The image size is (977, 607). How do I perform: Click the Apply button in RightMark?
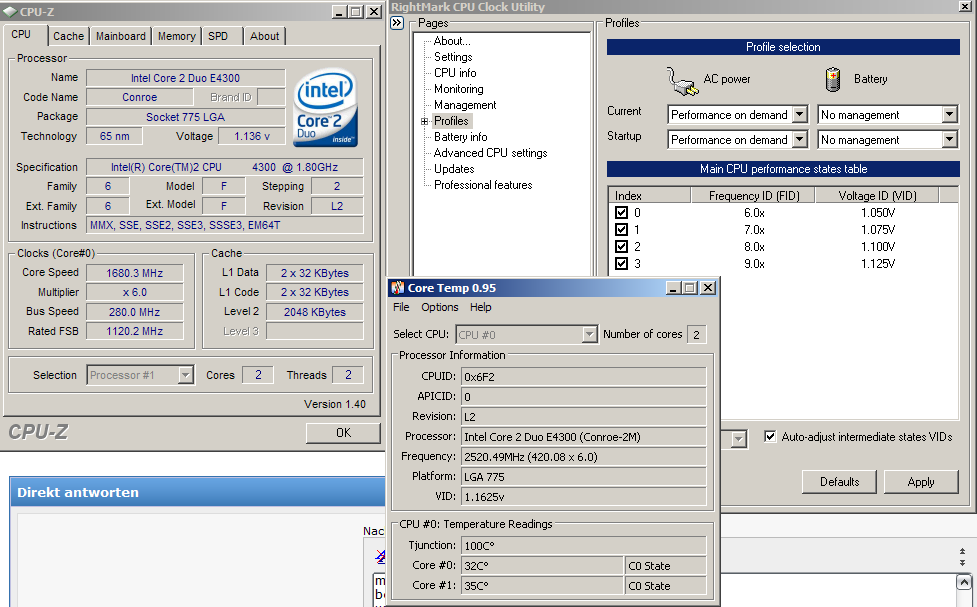(920, 482)
